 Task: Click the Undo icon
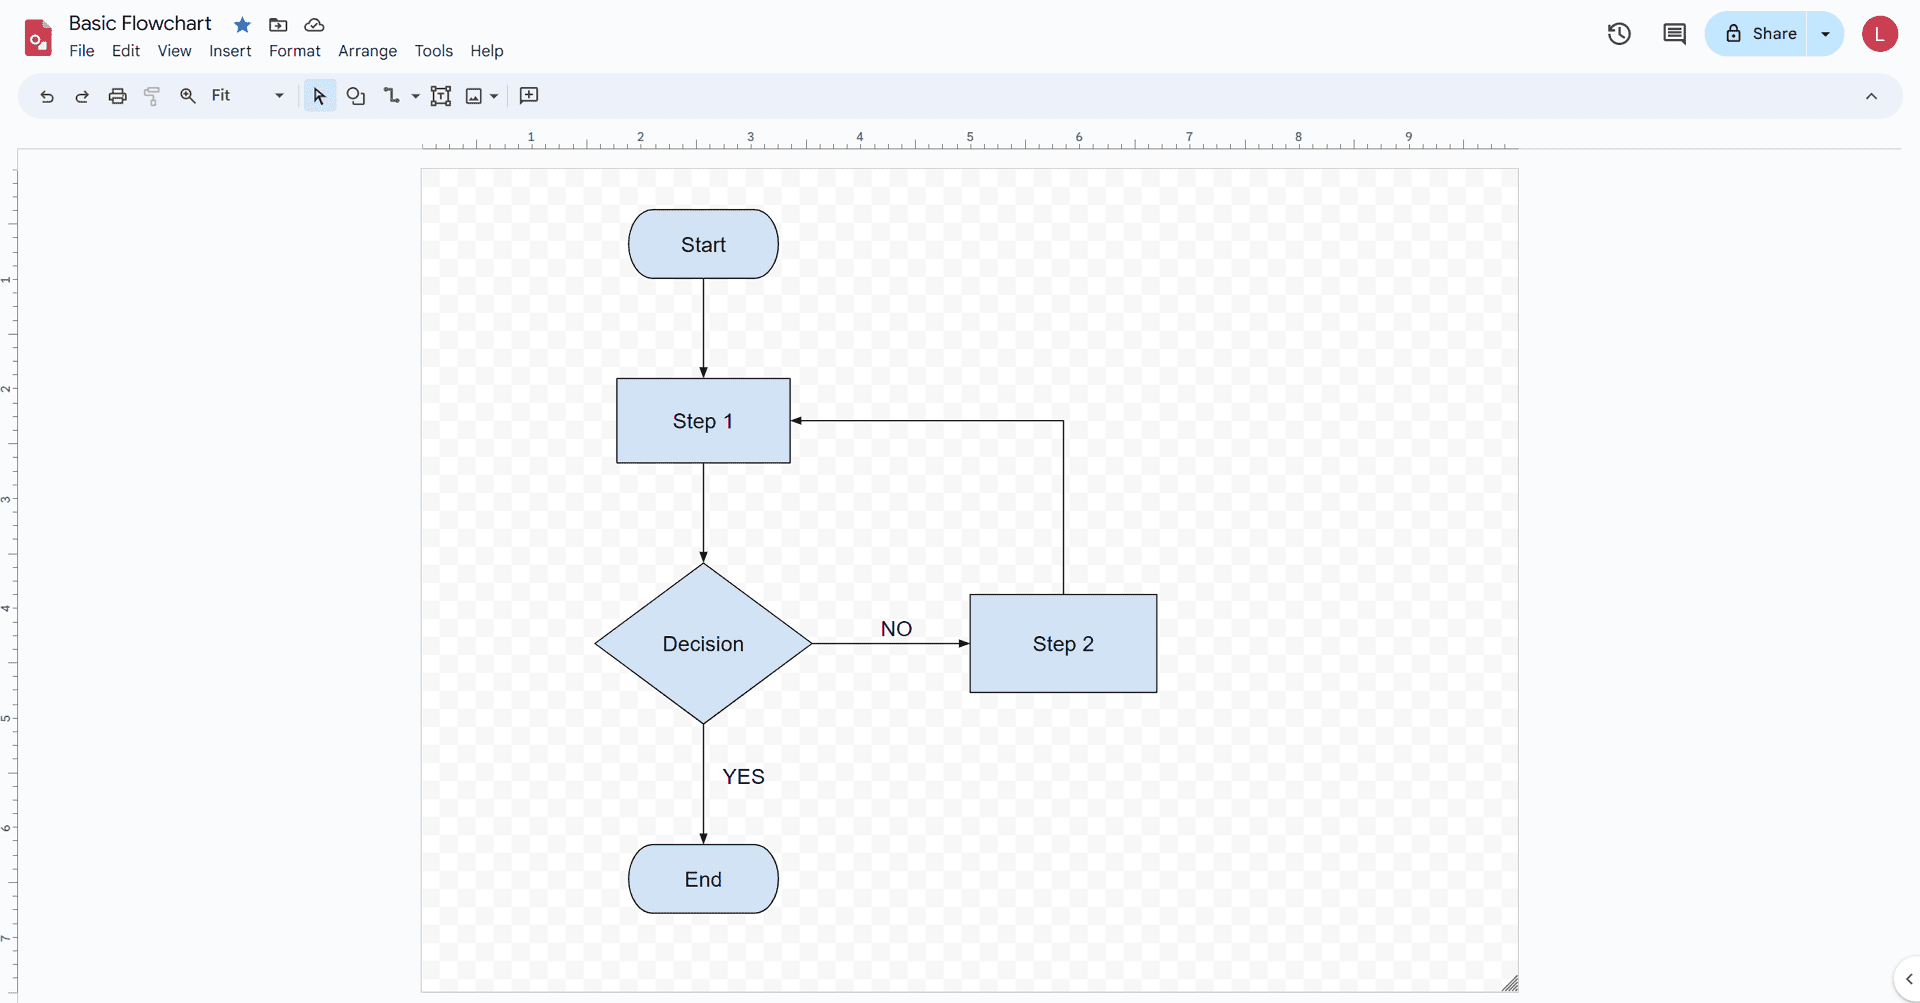pos(47,96)
